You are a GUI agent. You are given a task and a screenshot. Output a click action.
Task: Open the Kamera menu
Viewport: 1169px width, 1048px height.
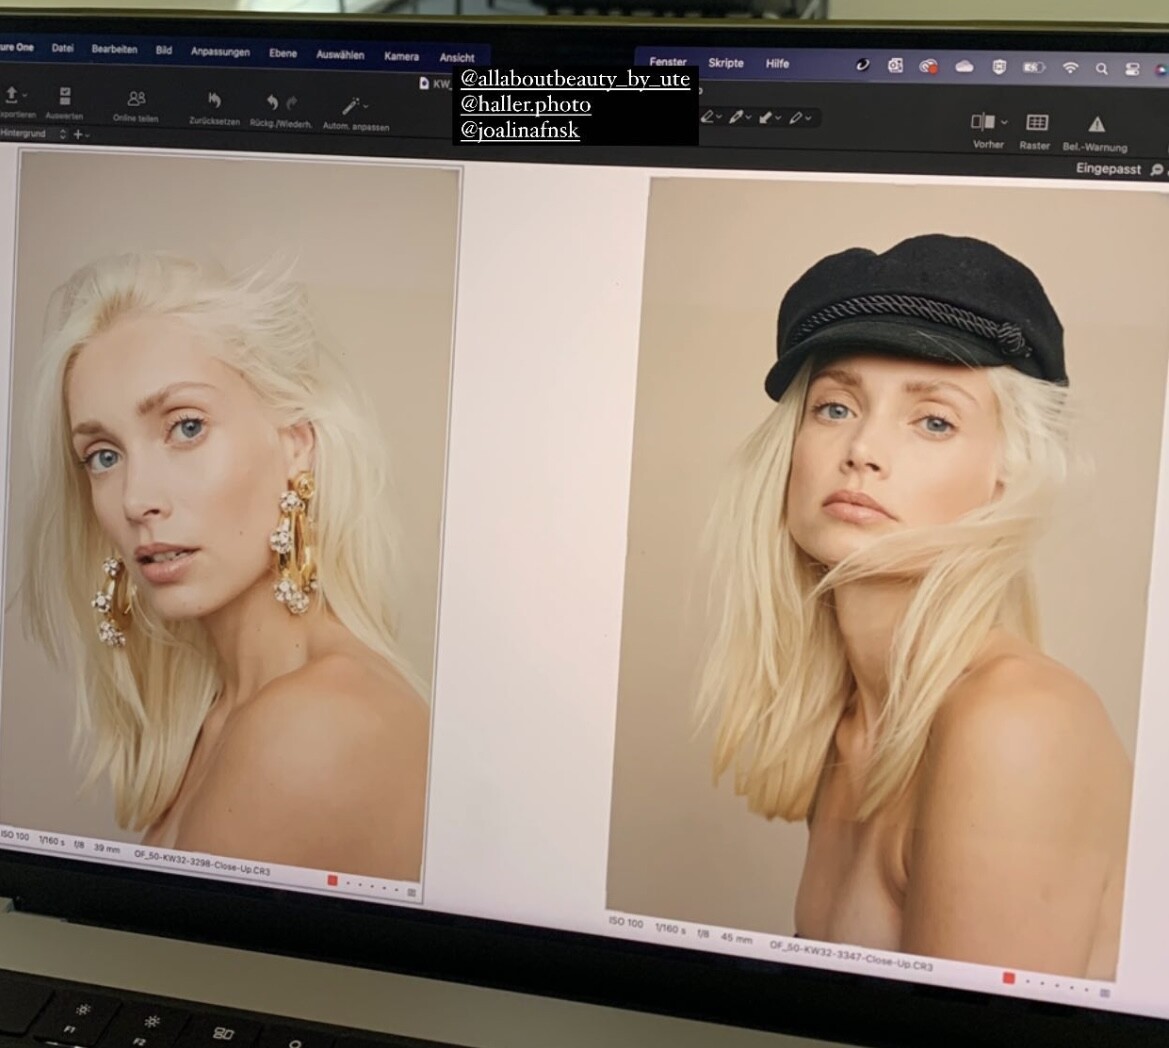pyautogui.click(x=401, y=57)
